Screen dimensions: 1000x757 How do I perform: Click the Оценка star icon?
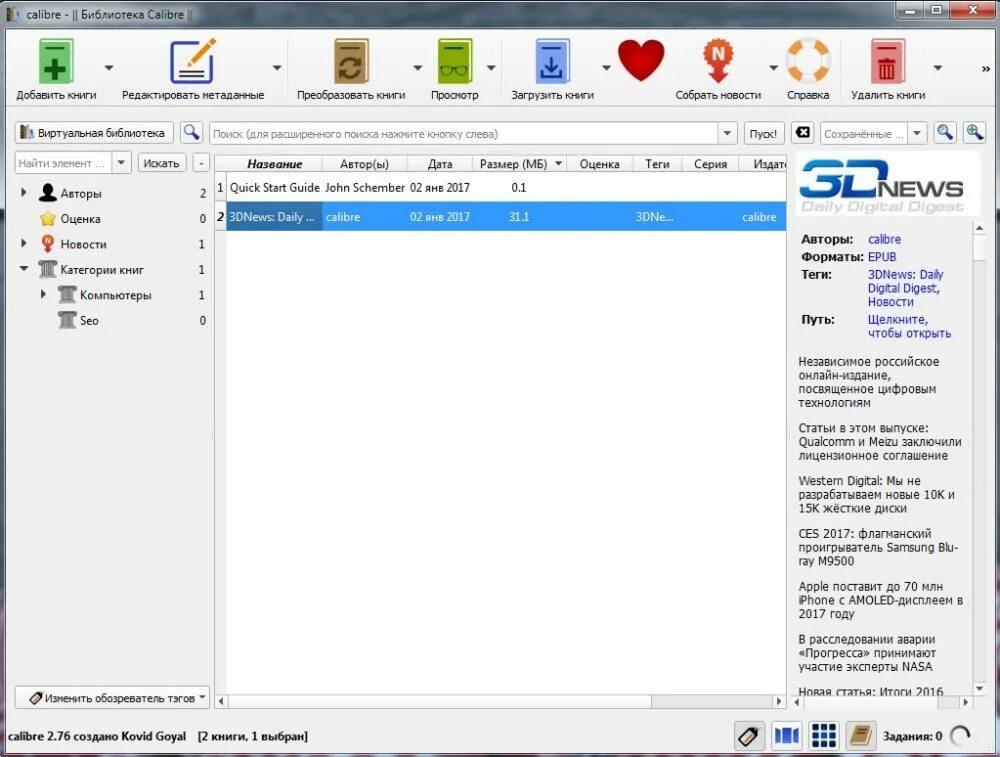(47, 219)
